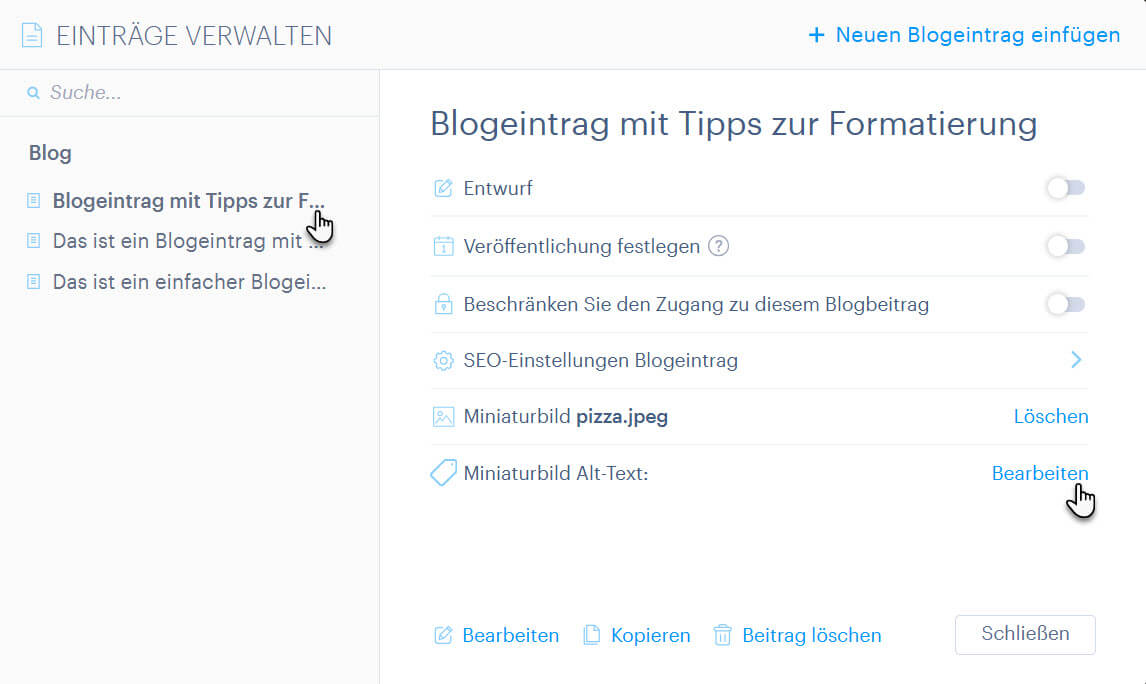
Task: Click Löschen to remove thumbnail
Action: click(1050, 417)
